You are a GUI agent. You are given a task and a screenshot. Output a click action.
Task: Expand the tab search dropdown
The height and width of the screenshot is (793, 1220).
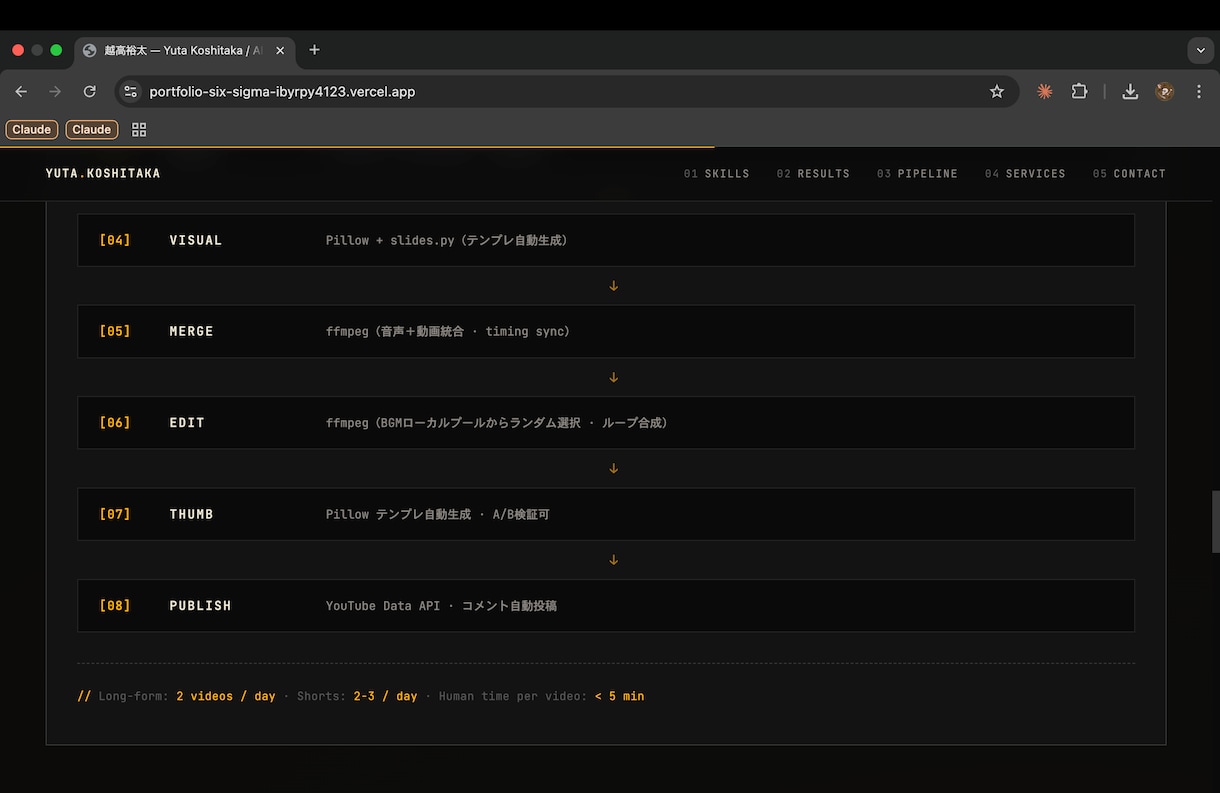pyautogui.click(x=1200, y=50)
